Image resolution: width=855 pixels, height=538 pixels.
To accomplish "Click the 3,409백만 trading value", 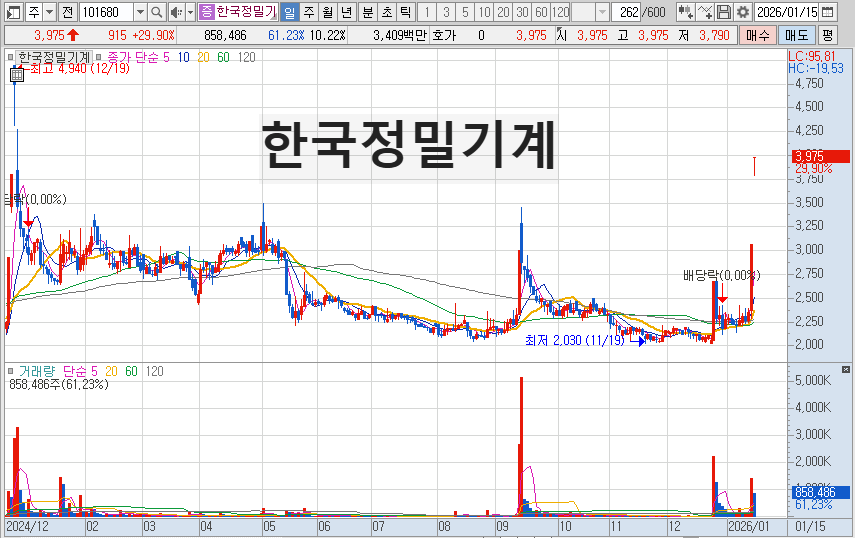I will (x=400, y=35).
